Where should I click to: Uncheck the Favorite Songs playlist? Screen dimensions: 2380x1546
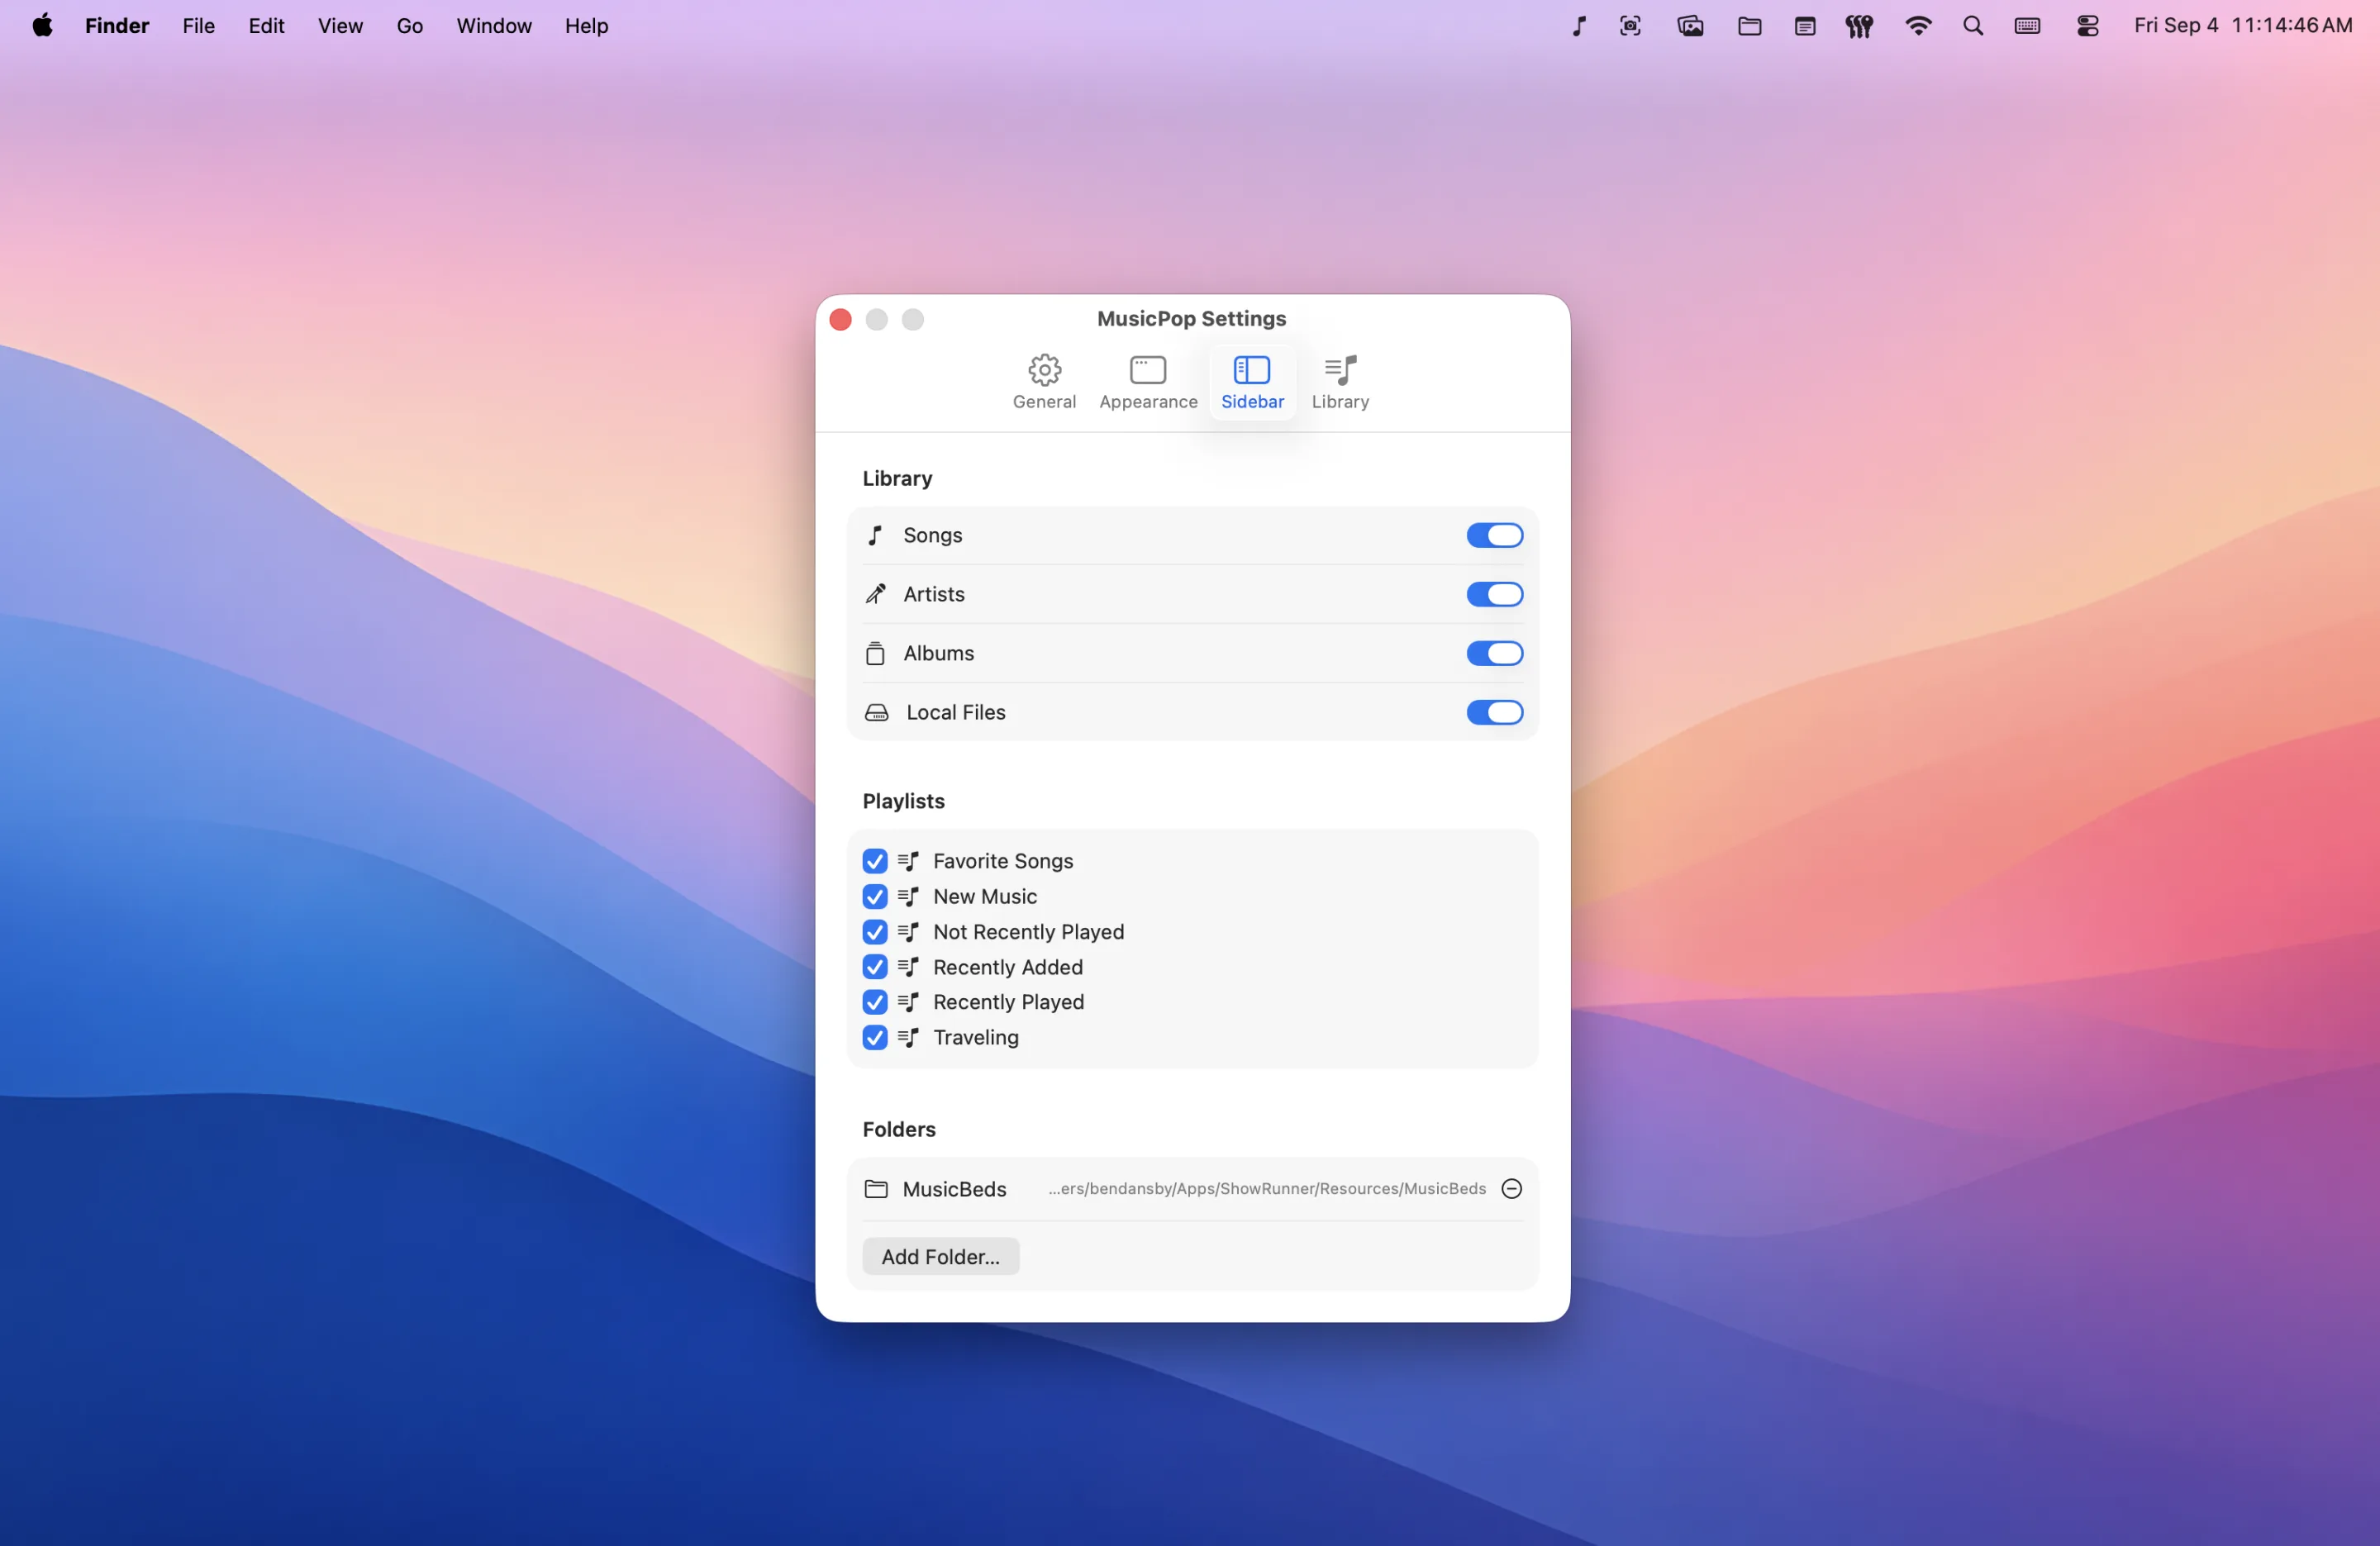875,861
